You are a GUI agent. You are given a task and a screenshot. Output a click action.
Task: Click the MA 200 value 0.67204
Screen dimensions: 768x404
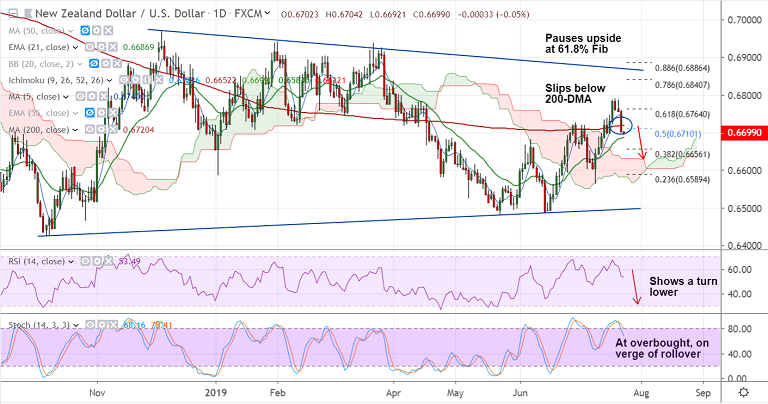(138, 130)
